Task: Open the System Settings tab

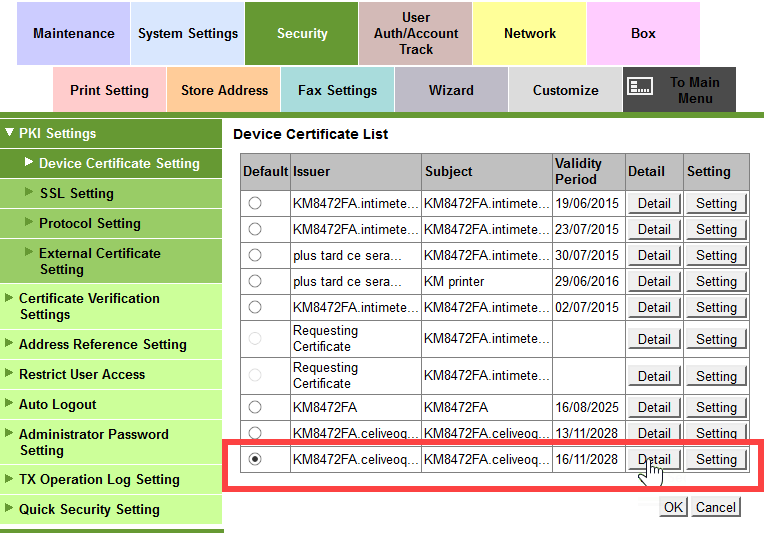Action: point(188,33)
